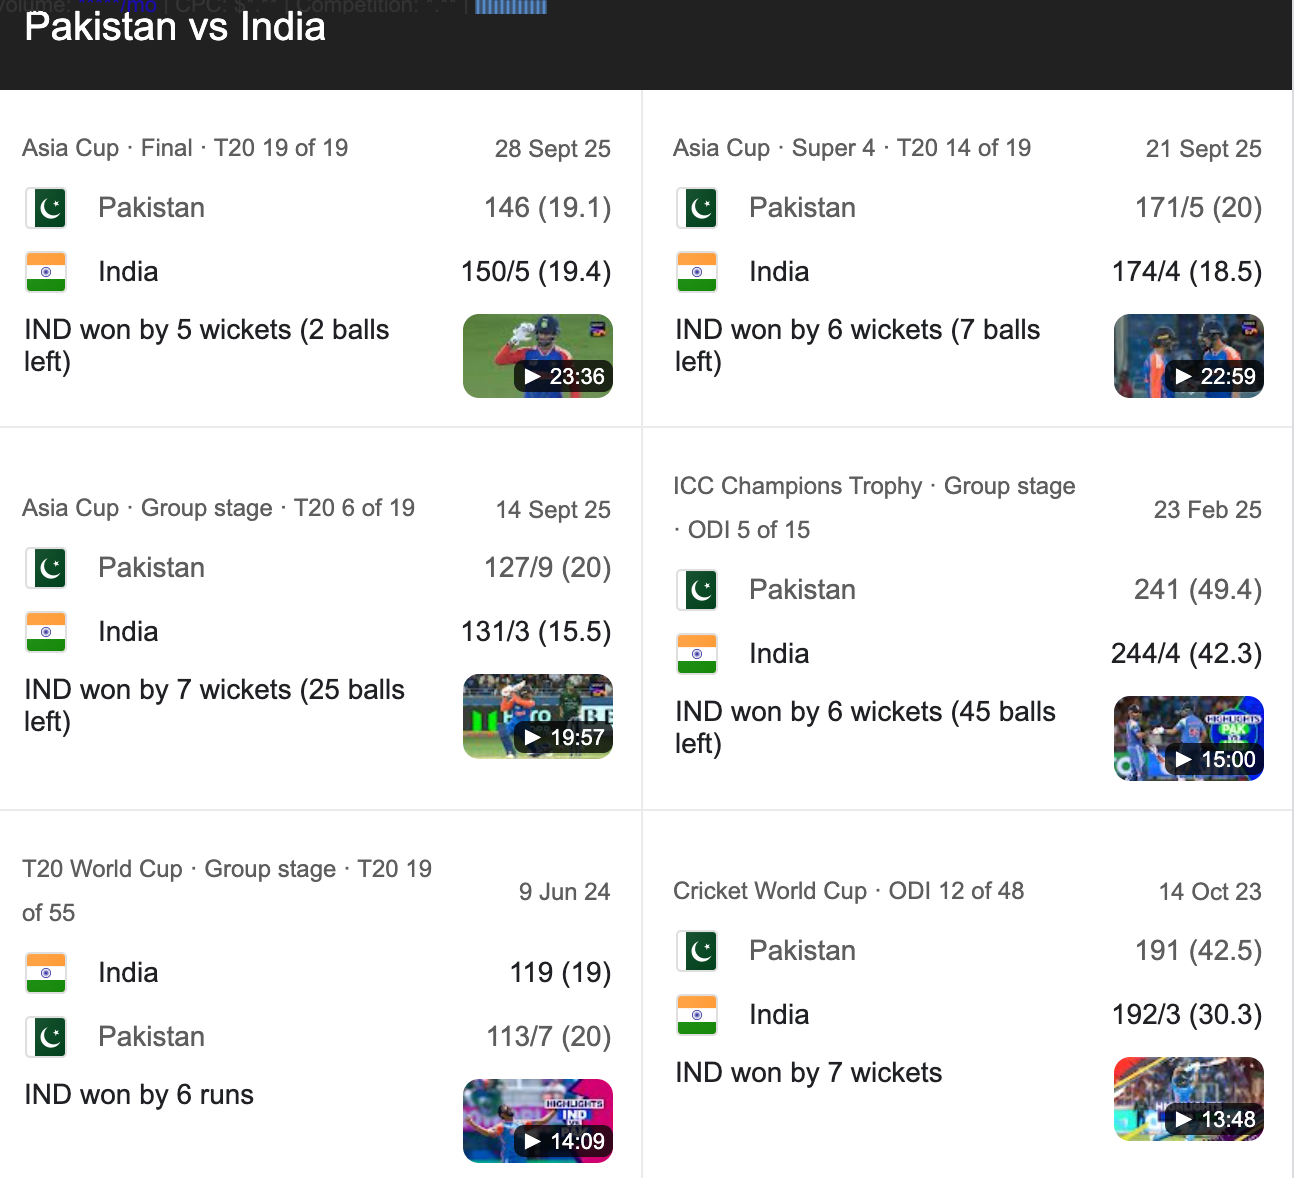The width and height of the screenshot is (1294, 1178).
Task: Click the Pakistan flag in the Group stage match
Action: (x=46, y=567)
